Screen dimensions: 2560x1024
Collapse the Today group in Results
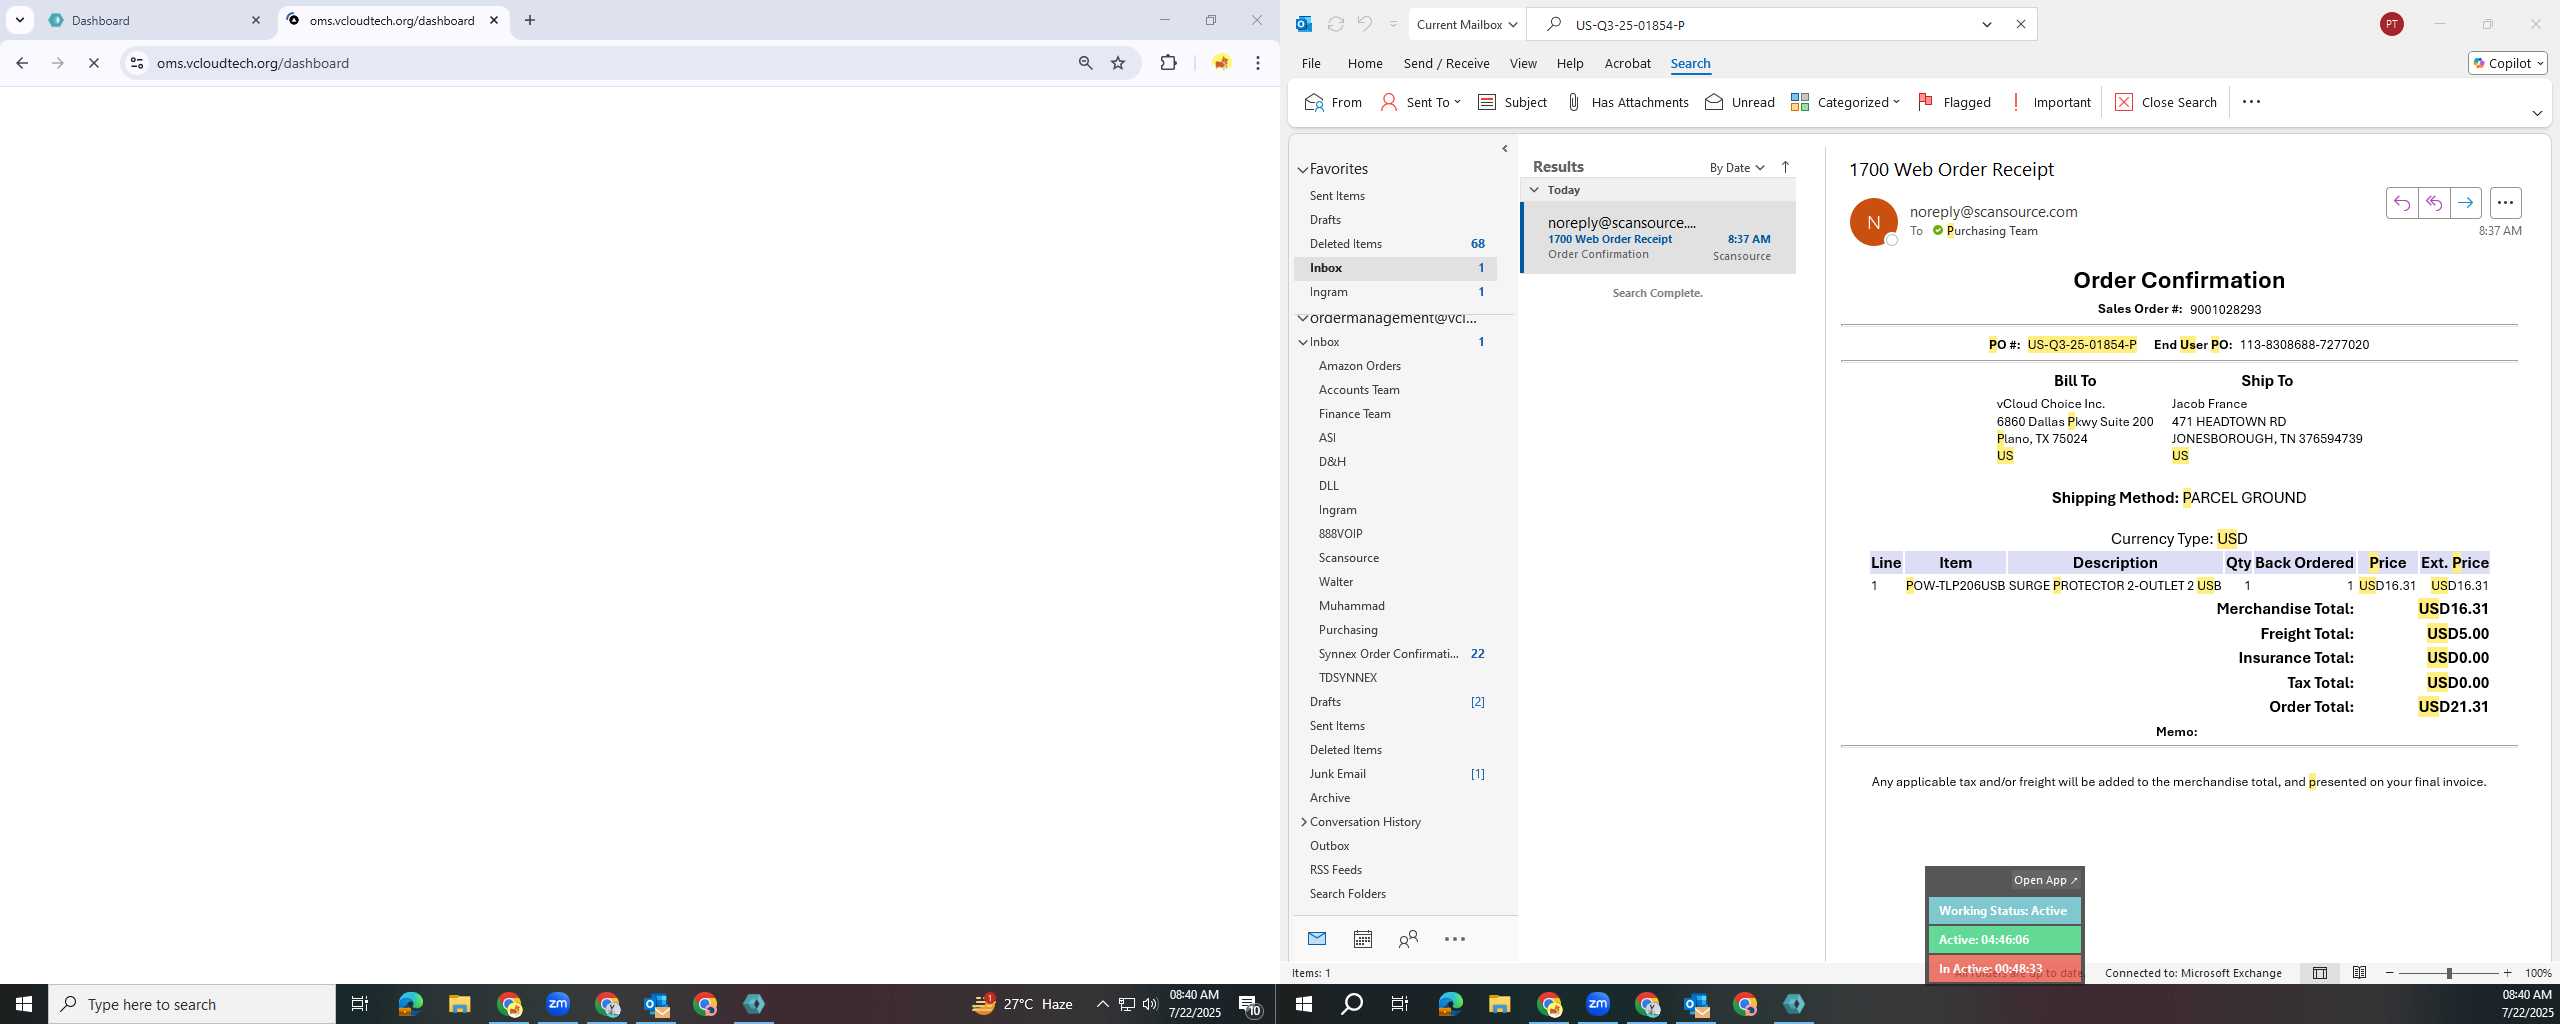coord(1534,189)
